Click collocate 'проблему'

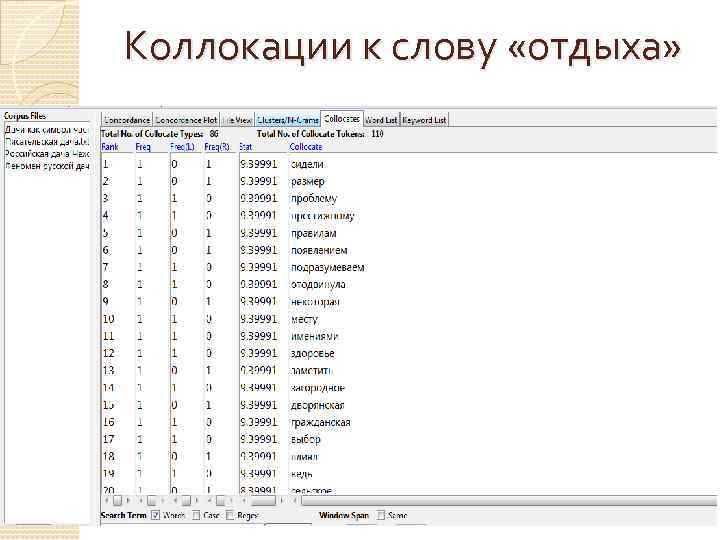coord(314,198)
